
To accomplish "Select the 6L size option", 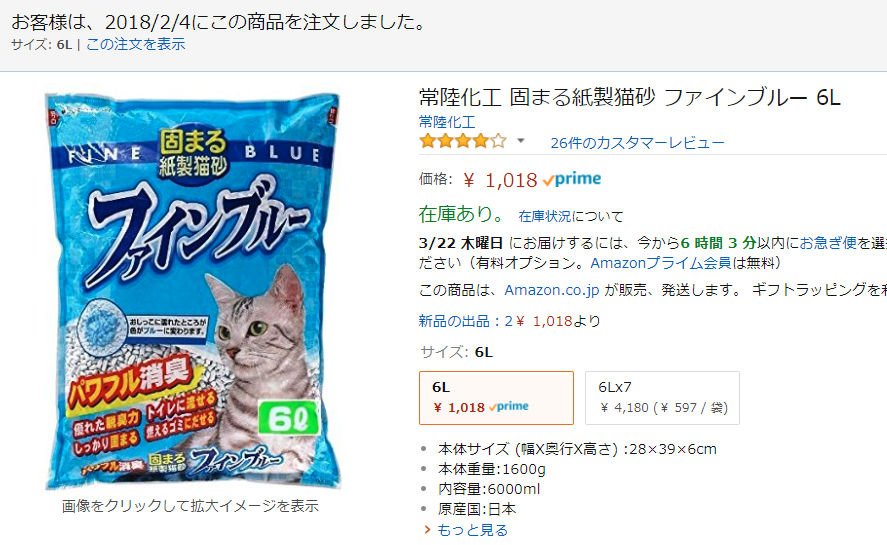I will [x=496, y=397].
